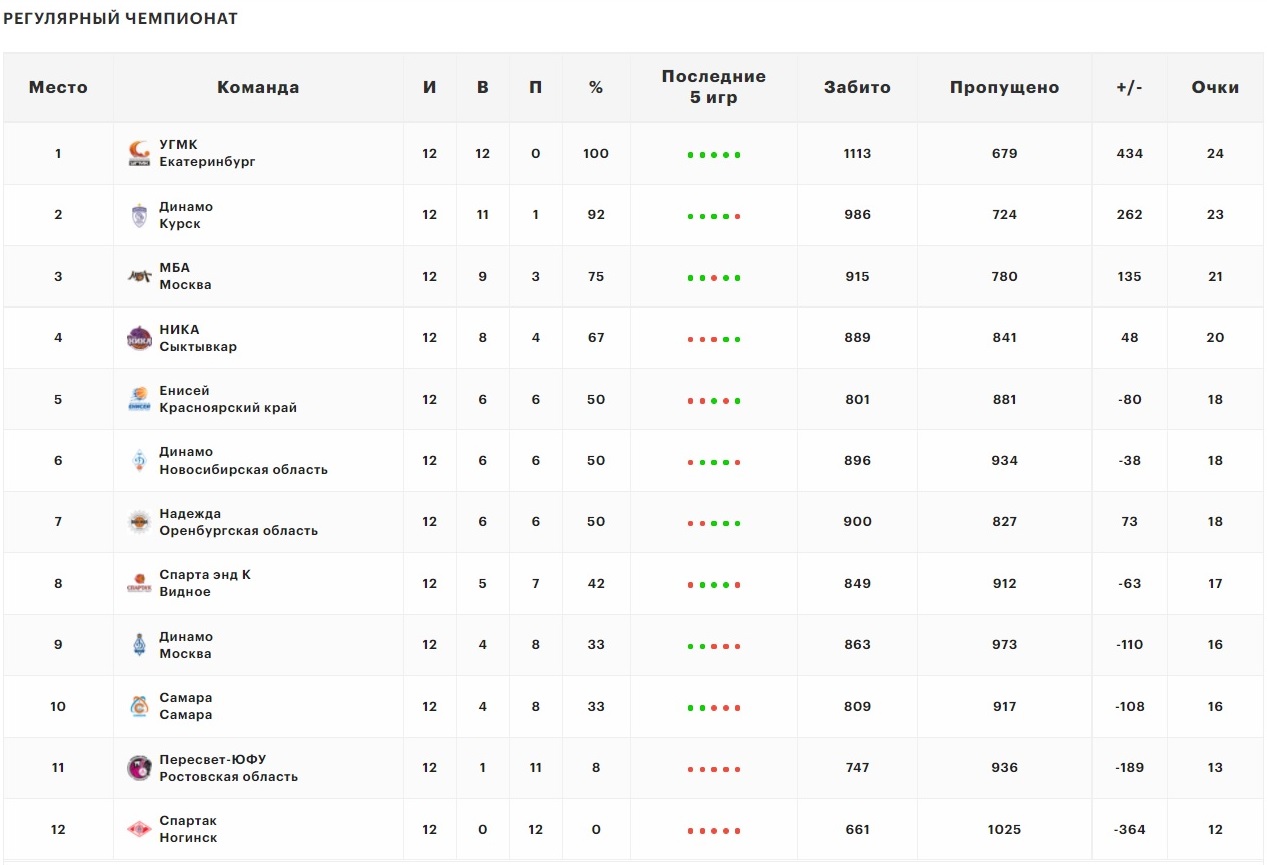Click the МБА Москва team logo
Viewport: 1267px width, 865px height.
click(x=139, y=277)
